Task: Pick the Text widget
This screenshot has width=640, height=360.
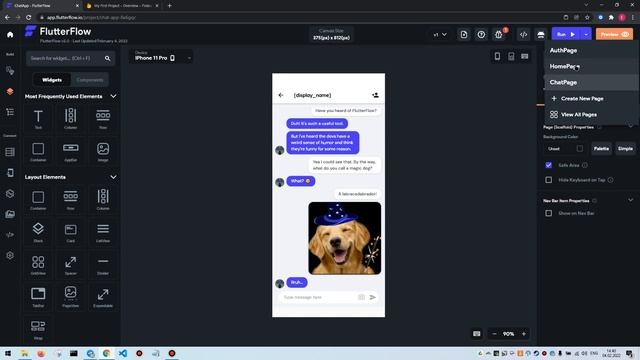Action: click(38, 118)
